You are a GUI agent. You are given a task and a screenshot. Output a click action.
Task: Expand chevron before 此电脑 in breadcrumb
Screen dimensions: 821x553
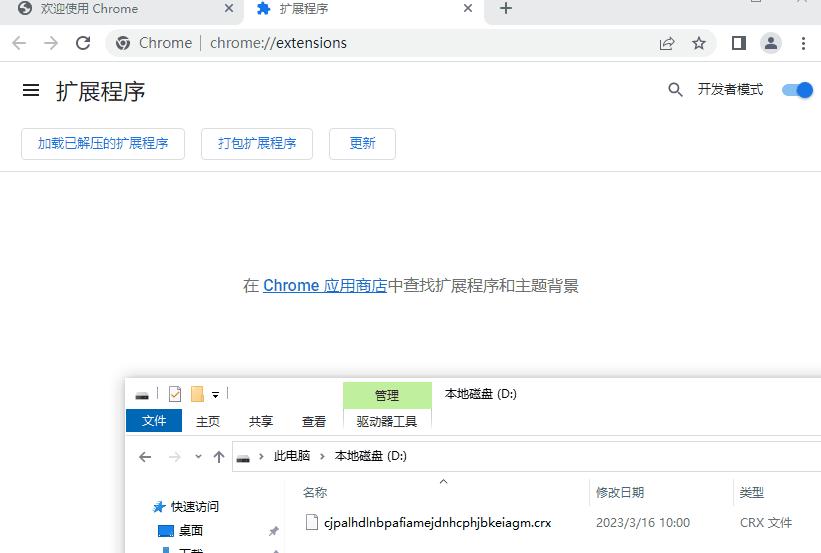(261, 456)
